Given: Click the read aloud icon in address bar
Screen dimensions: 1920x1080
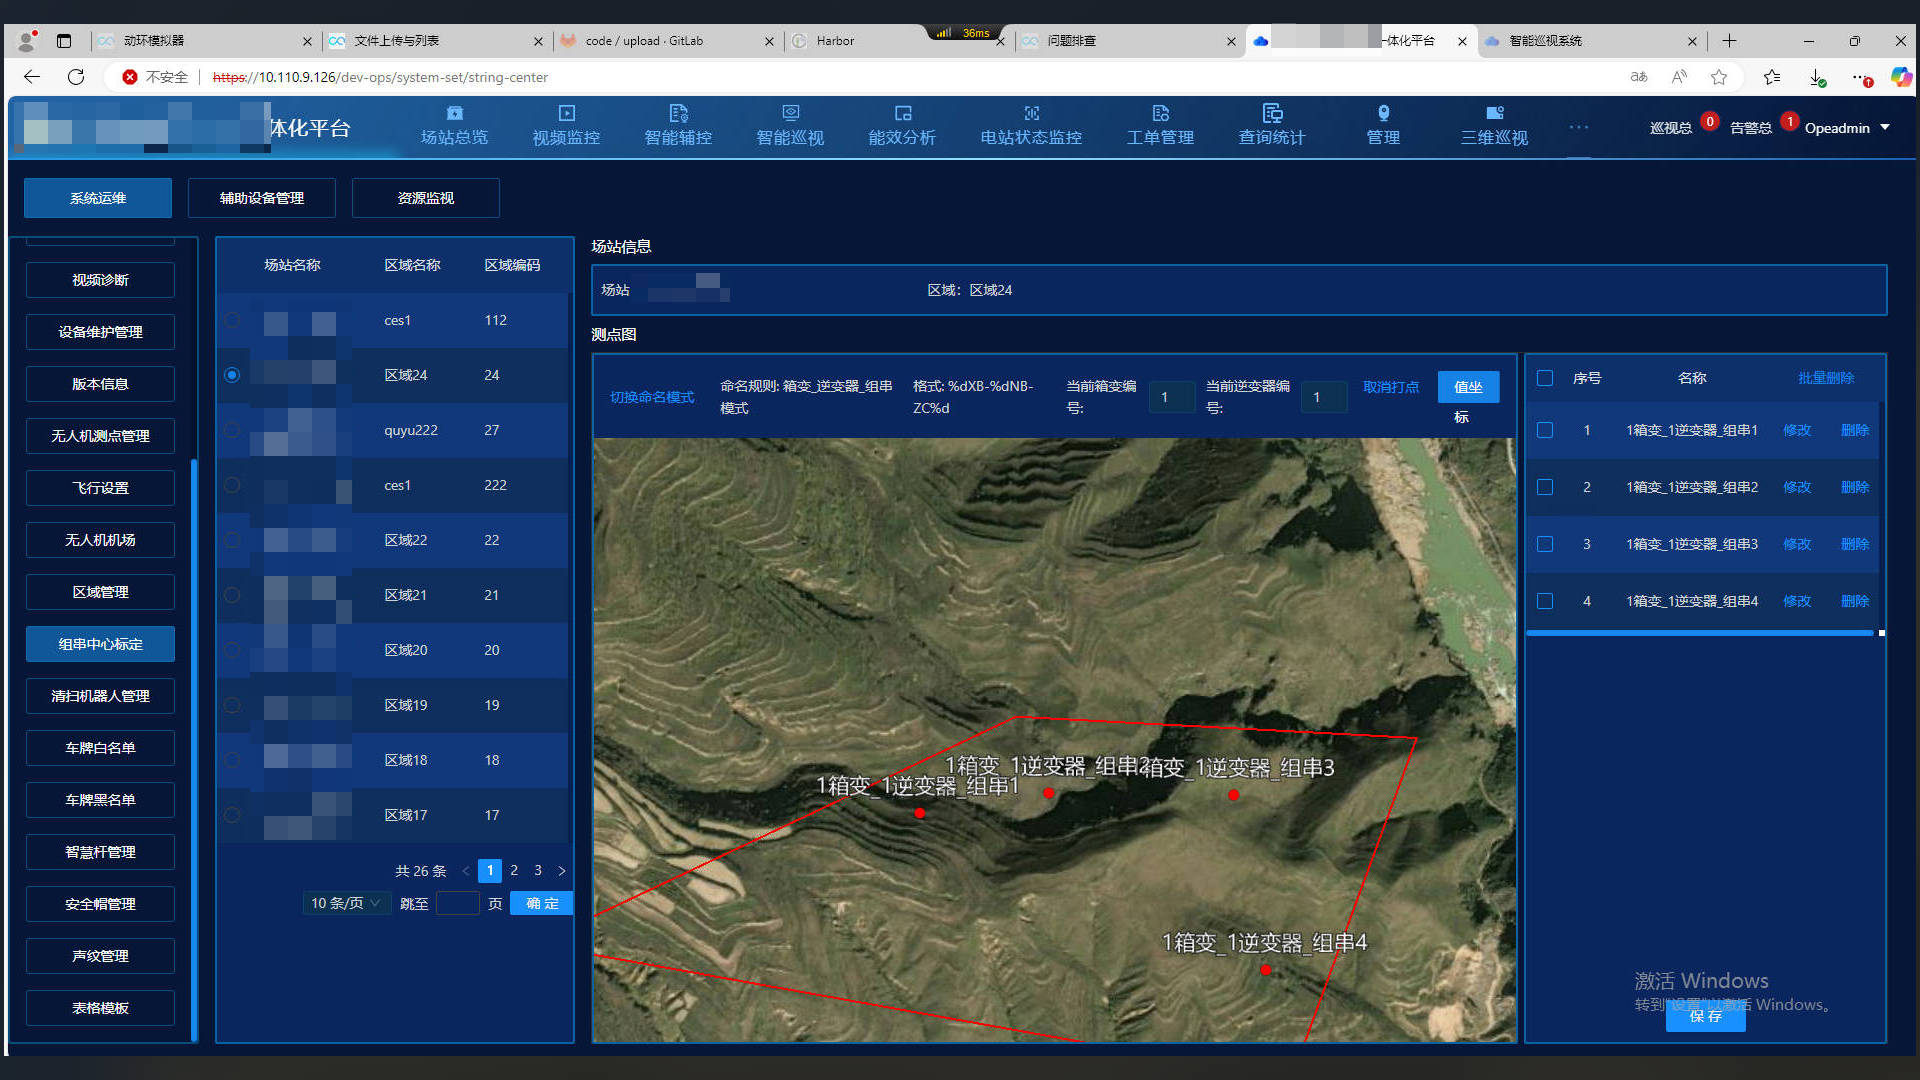Looking at the screenshot, I should (x=1679, y=77).
